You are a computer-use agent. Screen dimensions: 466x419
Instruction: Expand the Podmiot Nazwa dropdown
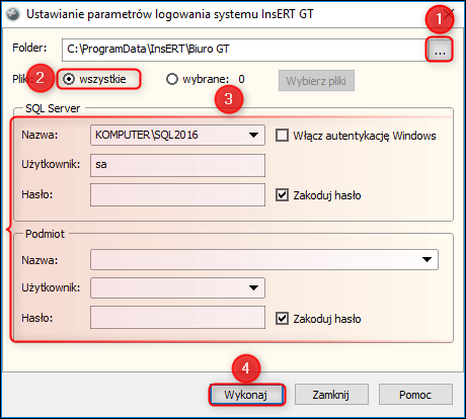(427, 259)
